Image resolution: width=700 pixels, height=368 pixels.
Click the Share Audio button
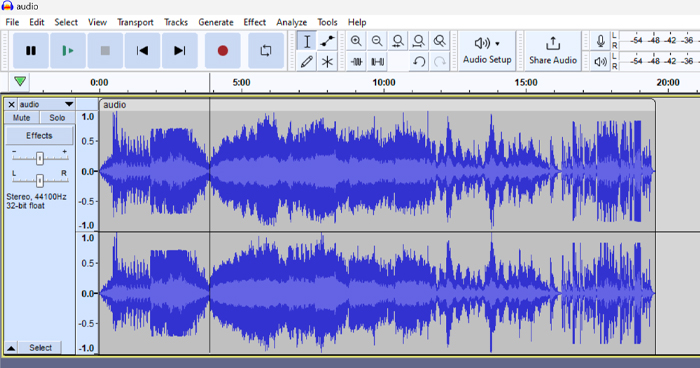click(x=553, y=50)
